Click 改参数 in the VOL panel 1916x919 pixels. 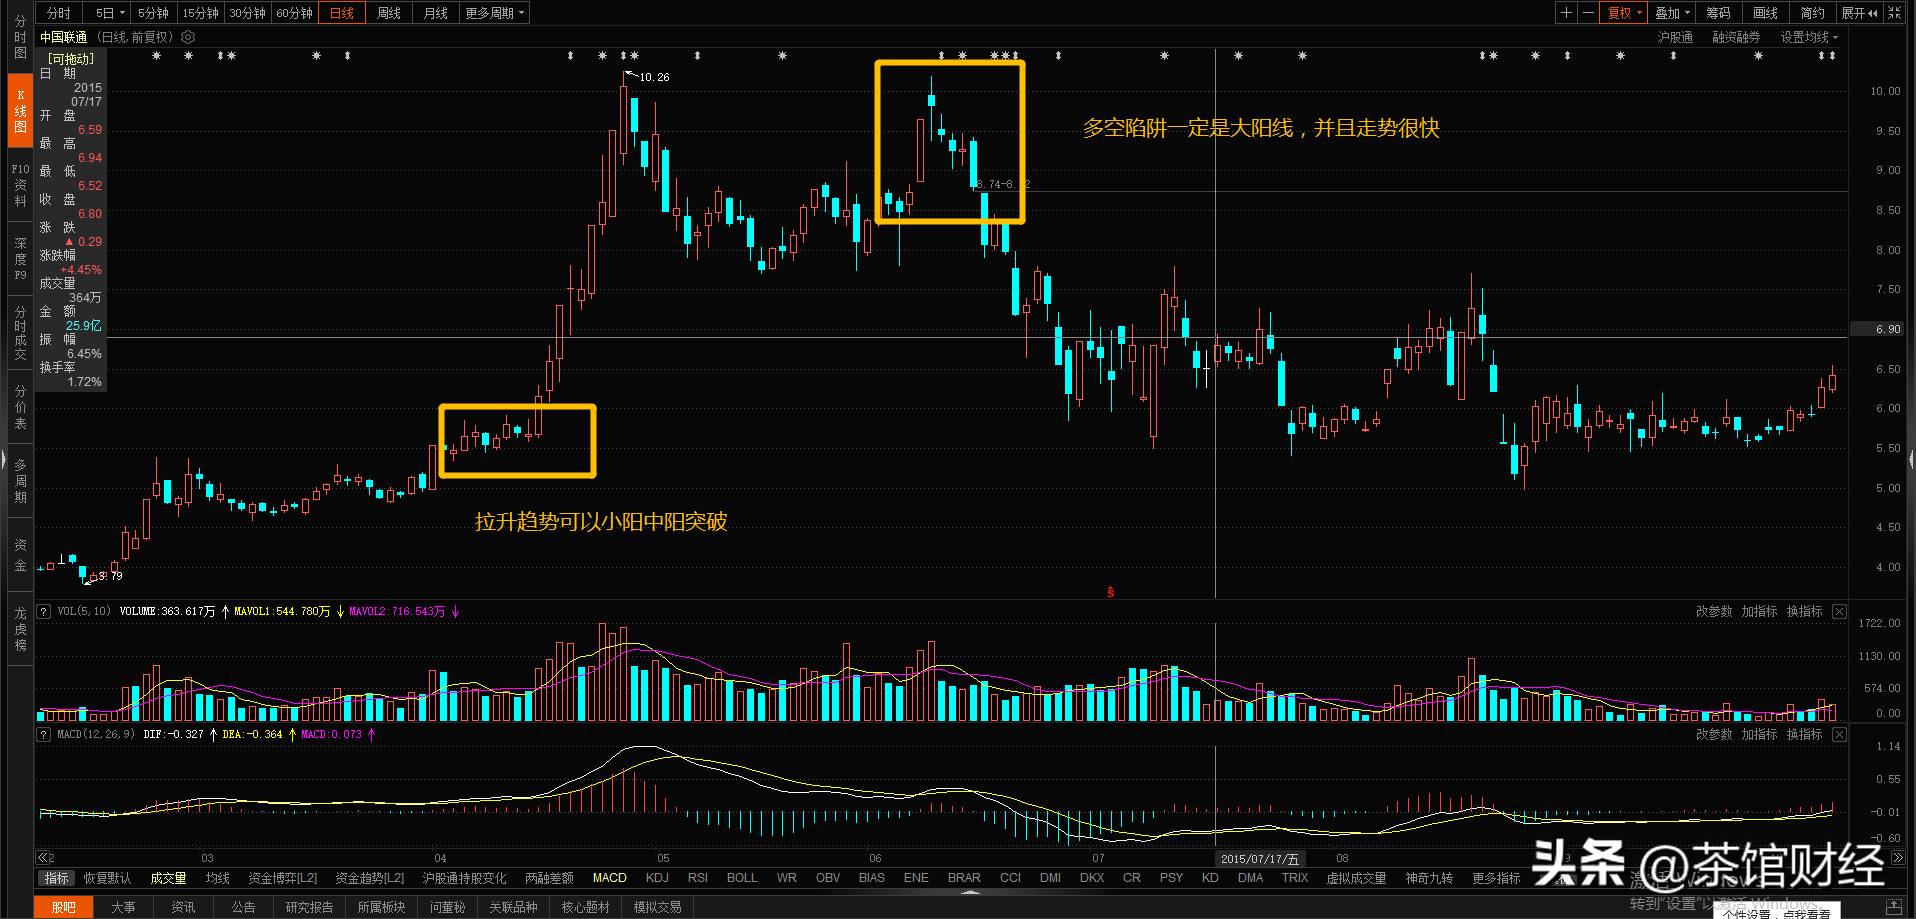click(x=1713, y=611)
